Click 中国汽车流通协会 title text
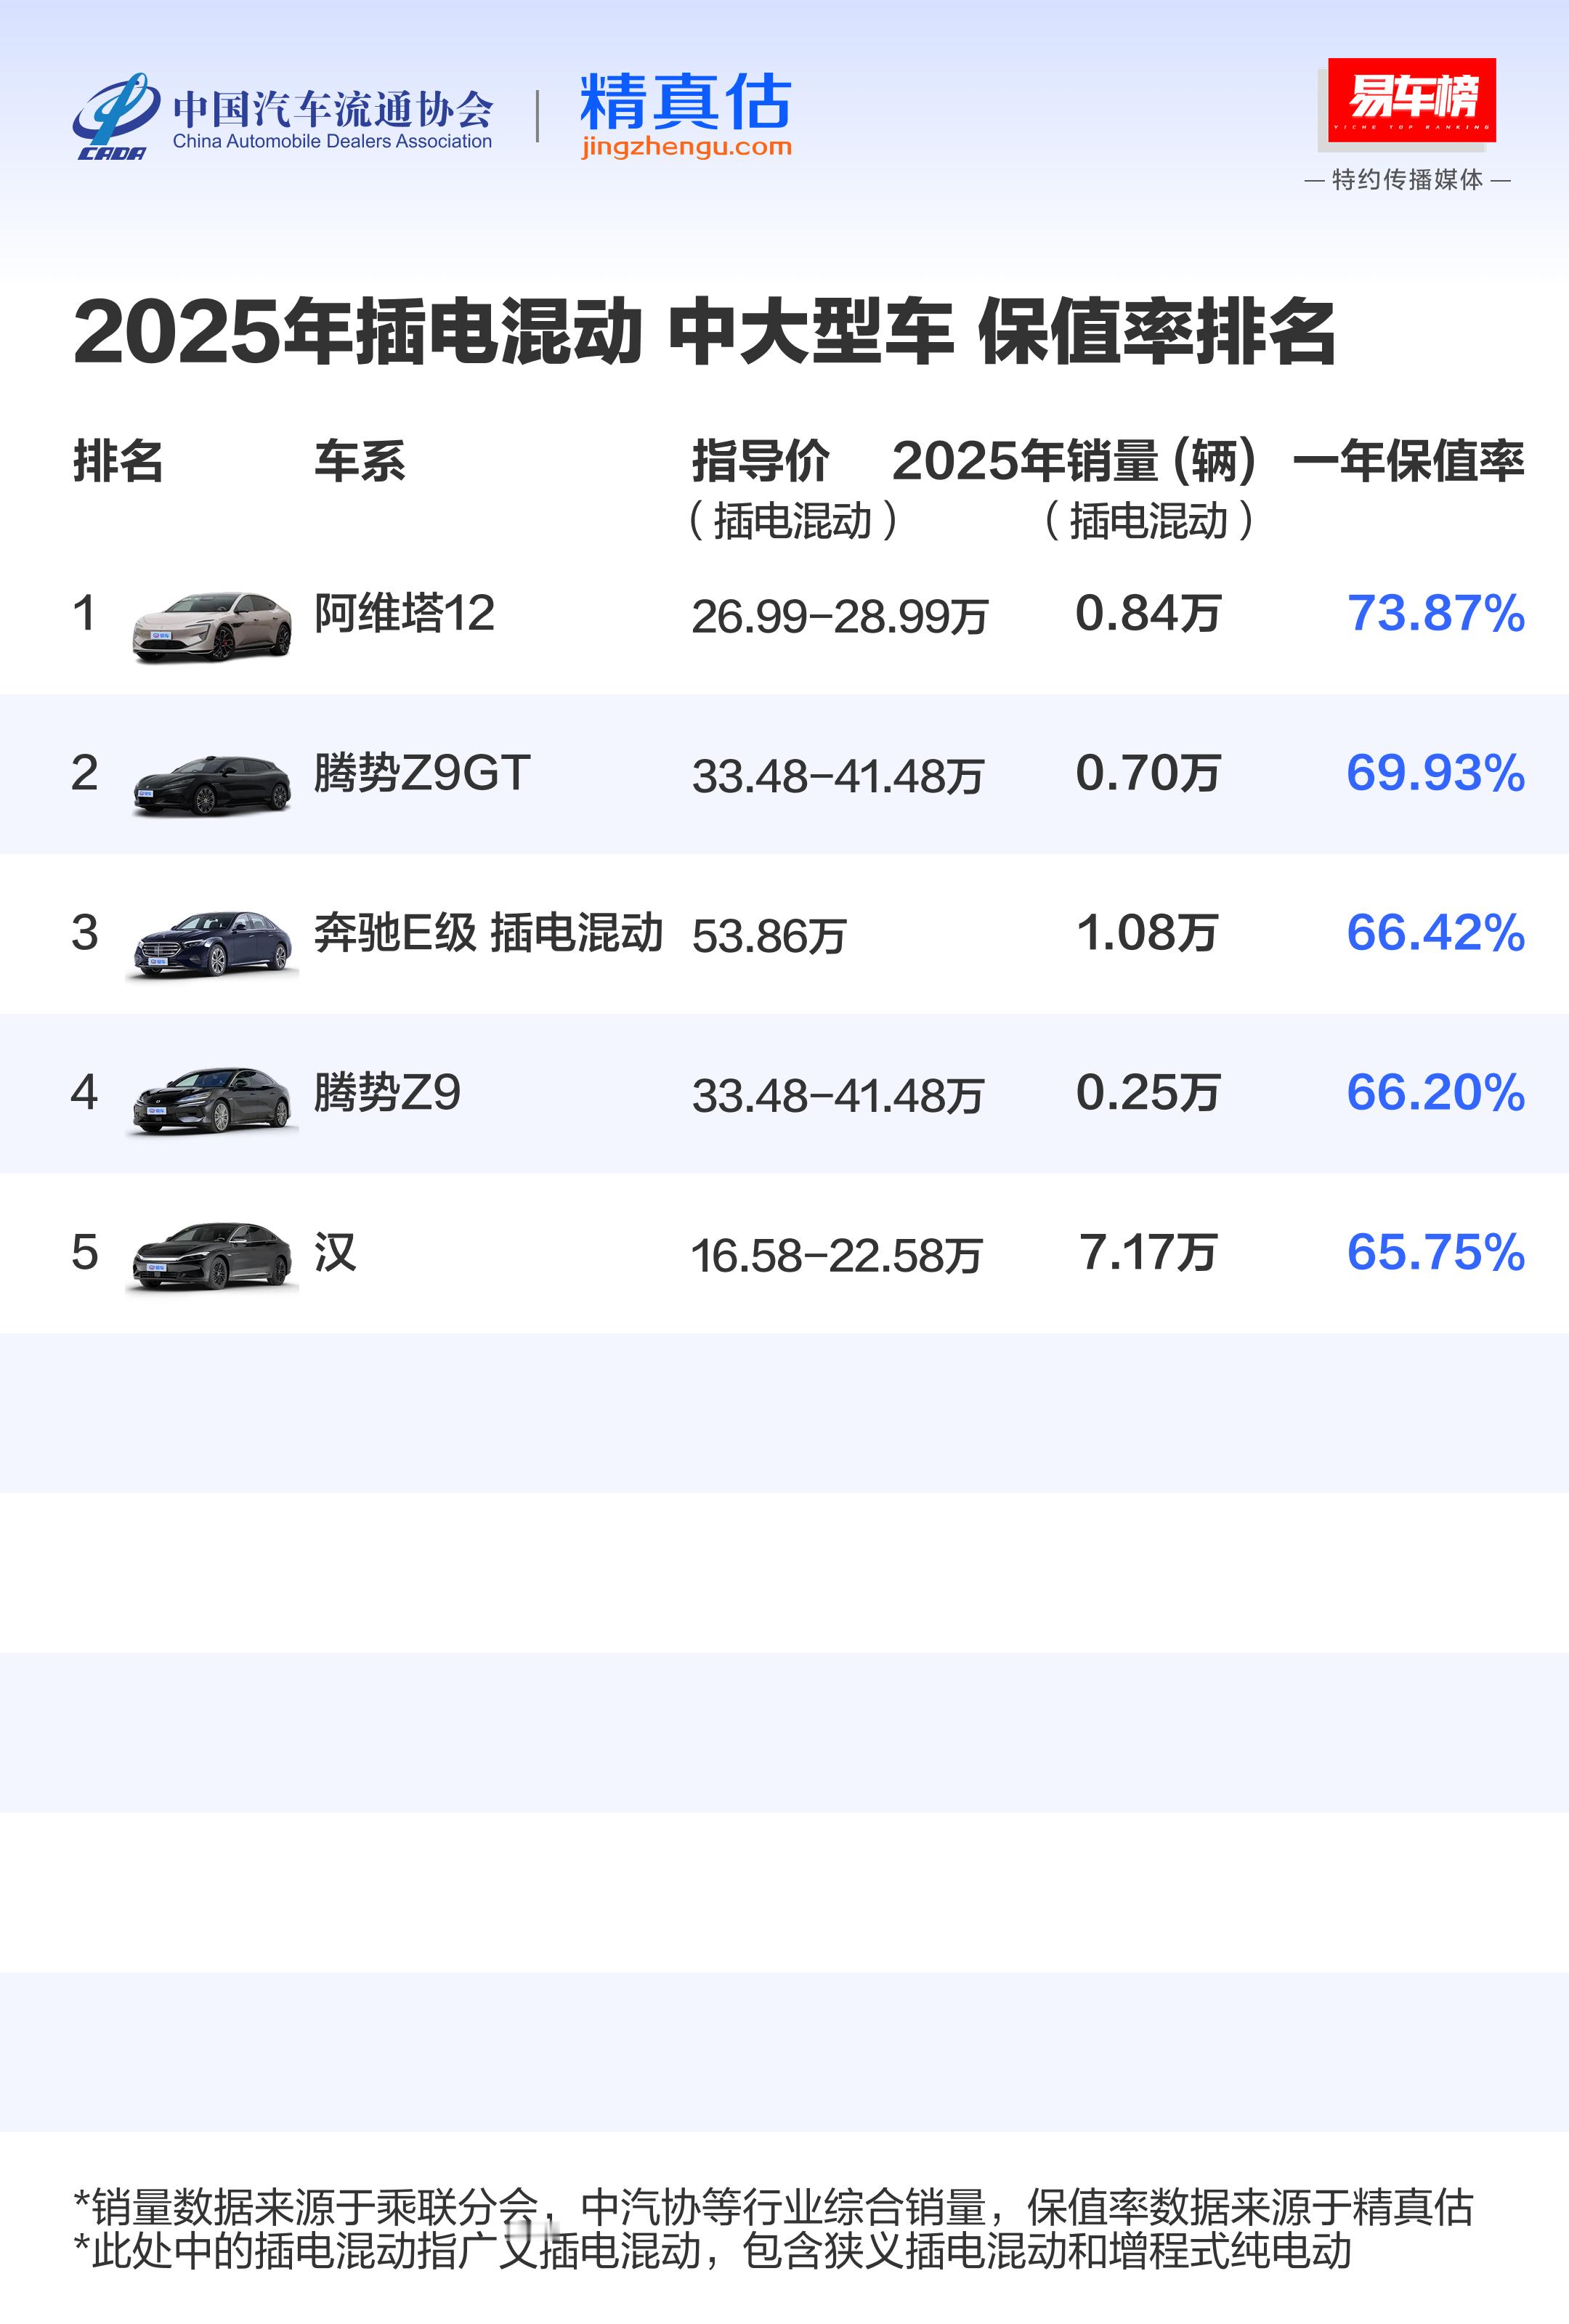This screenshot has height=2324, width=1569. (x=333, y=108)
